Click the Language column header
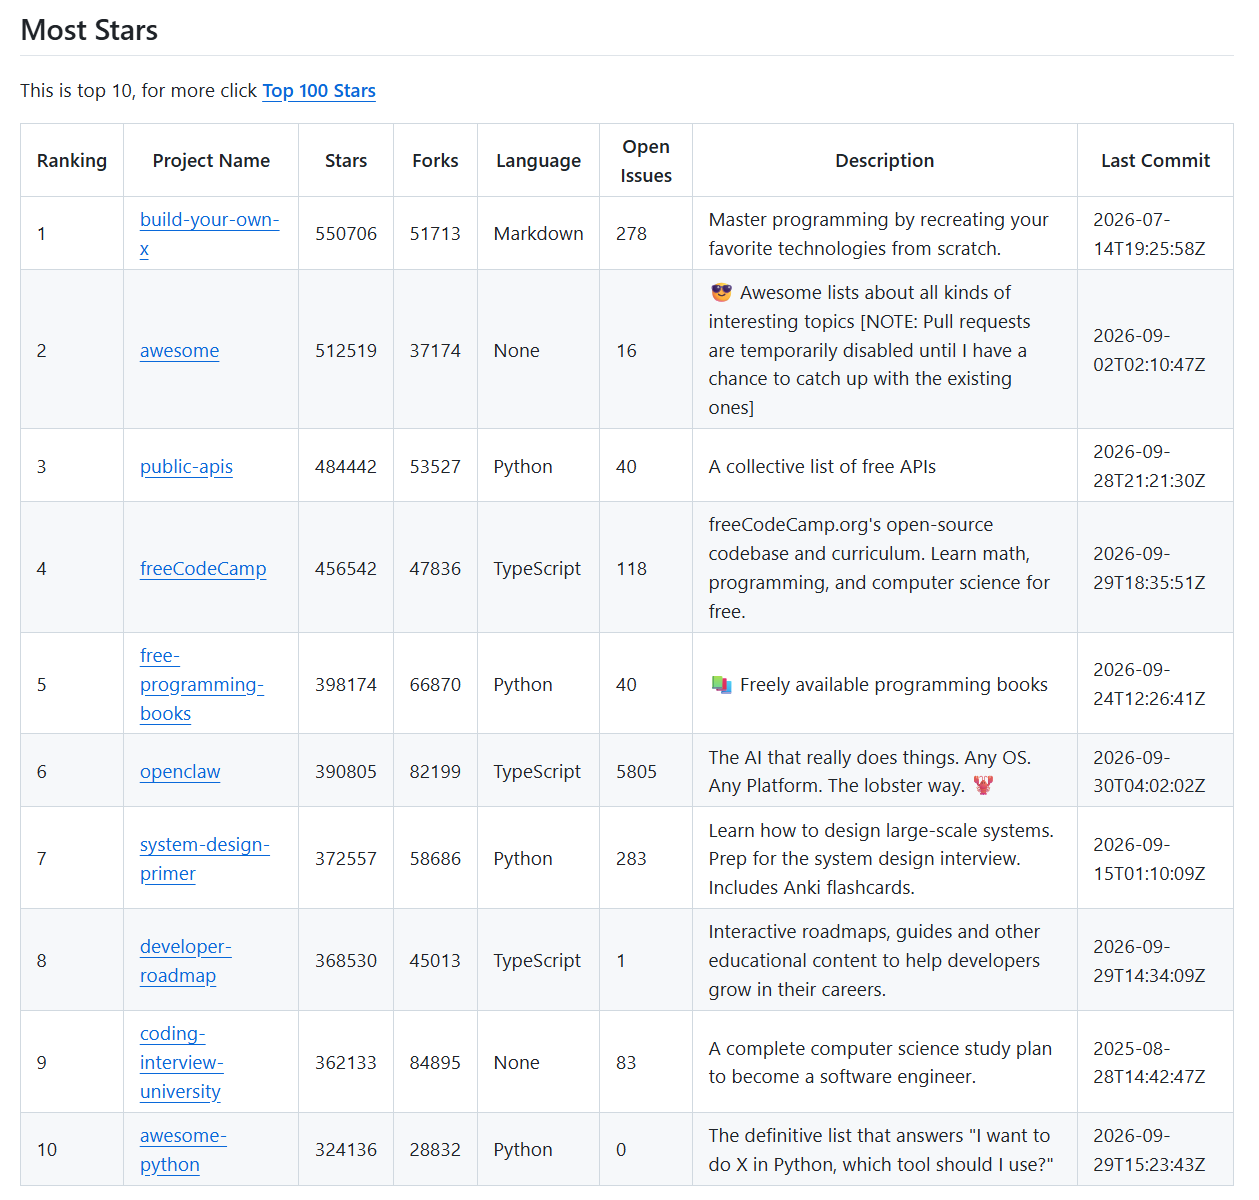 [538, 161]
